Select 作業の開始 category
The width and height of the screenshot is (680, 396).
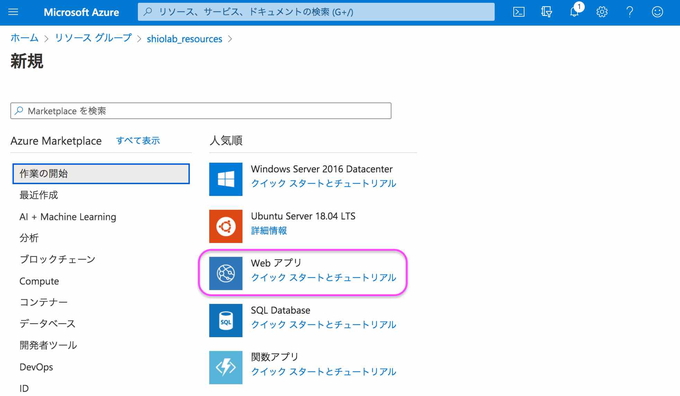pos(101,173)
